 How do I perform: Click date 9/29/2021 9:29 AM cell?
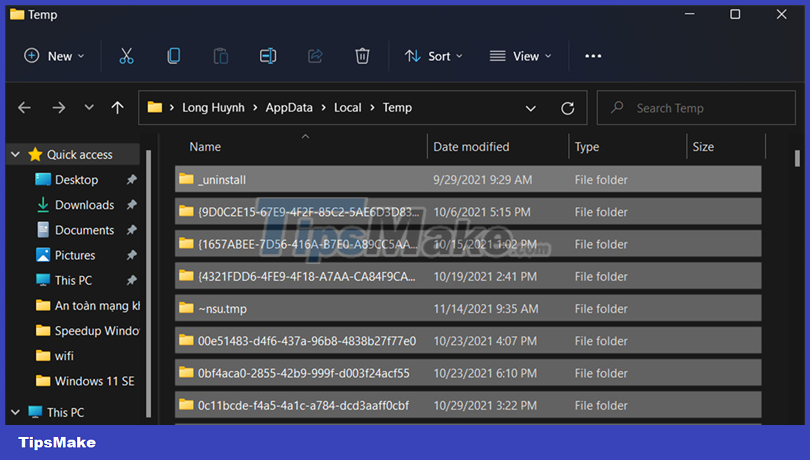point(482,179)
